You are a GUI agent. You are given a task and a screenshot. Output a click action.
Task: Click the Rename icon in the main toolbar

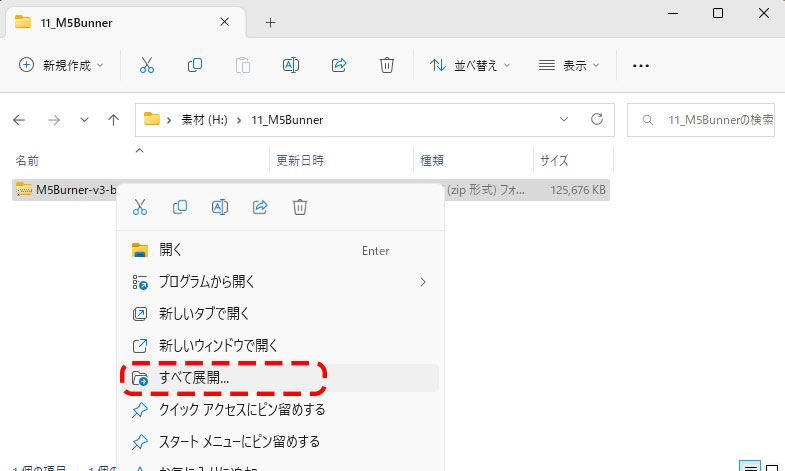pyautogui.click(x=291, y=65)
